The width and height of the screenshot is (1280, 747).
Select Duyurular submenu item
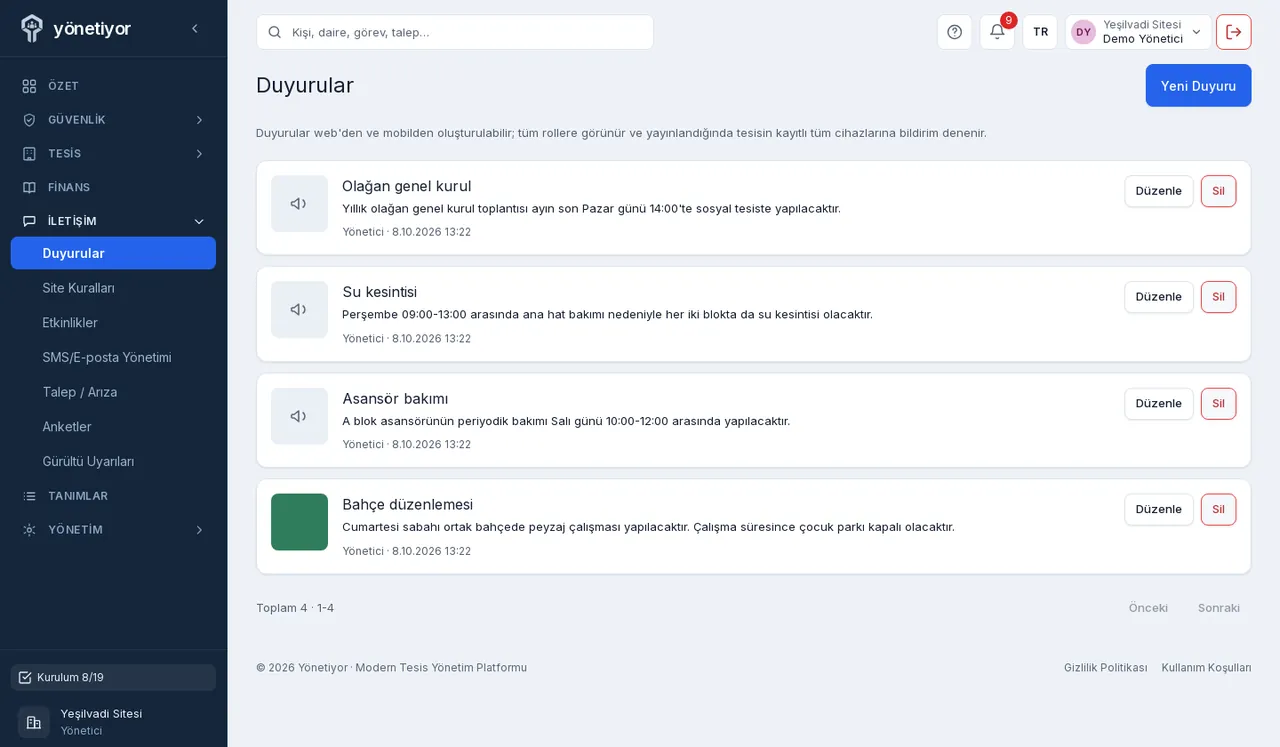[x=113, y=253]
